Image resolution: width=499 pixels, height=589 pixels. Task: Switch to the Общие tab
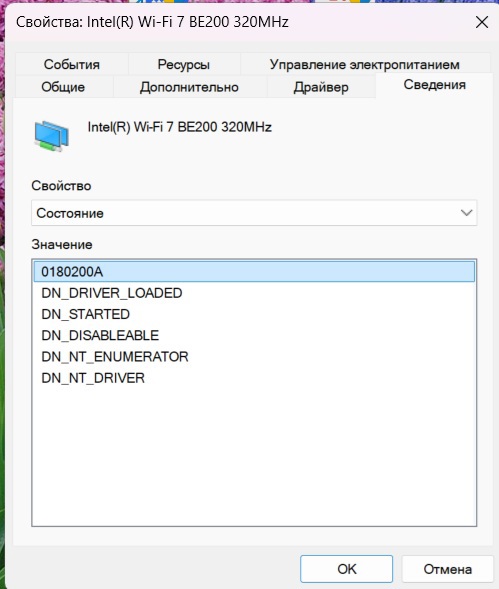63,87
